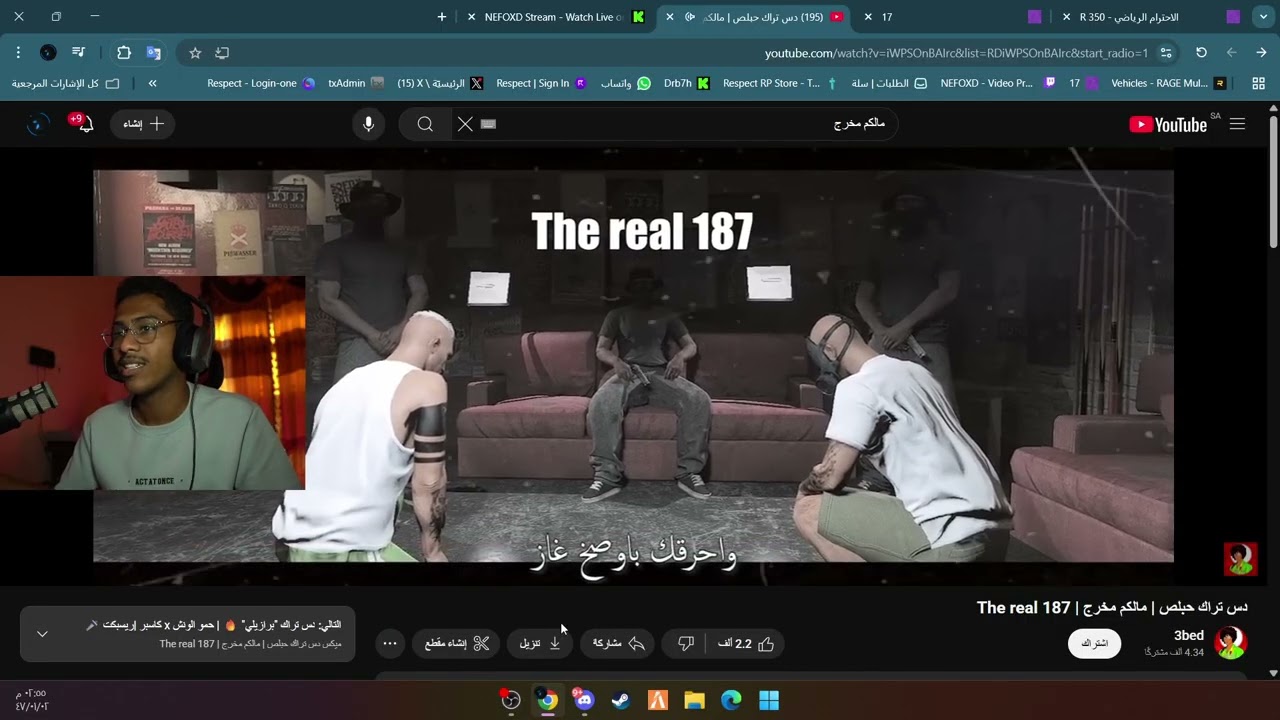Mute the audio indicator on YouTube tab
Viewport: 1280px width, 720px height.
690,17
